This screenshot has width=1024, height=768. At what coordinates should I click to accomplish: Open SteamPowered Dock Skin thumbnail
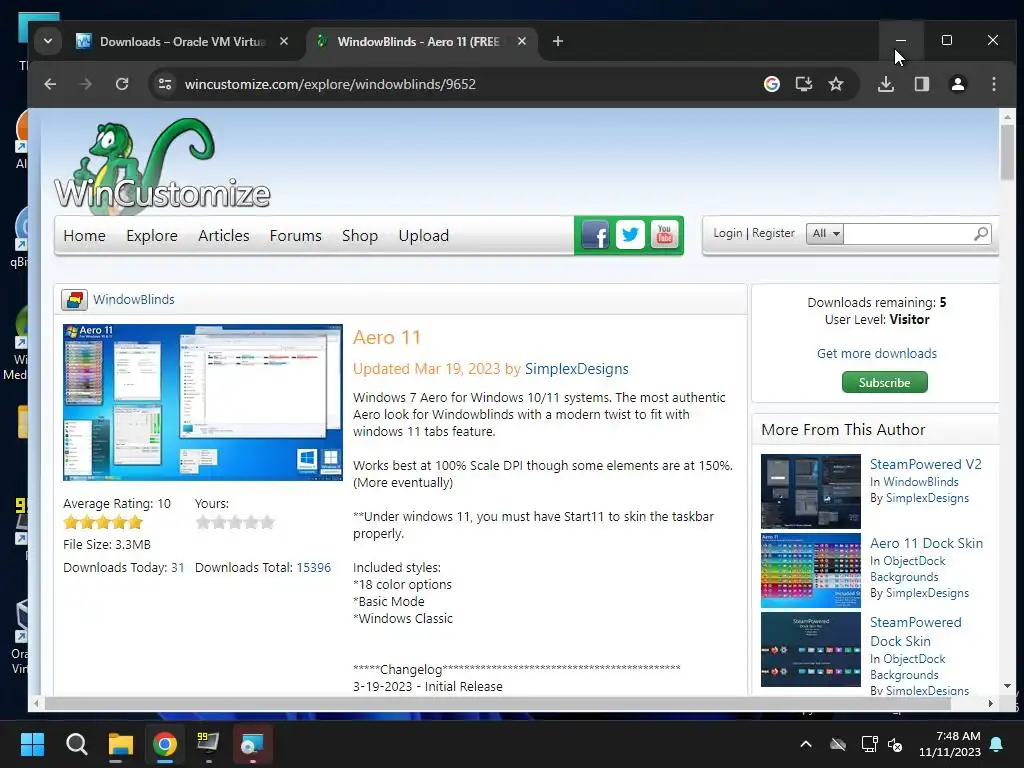coord(810,649)
